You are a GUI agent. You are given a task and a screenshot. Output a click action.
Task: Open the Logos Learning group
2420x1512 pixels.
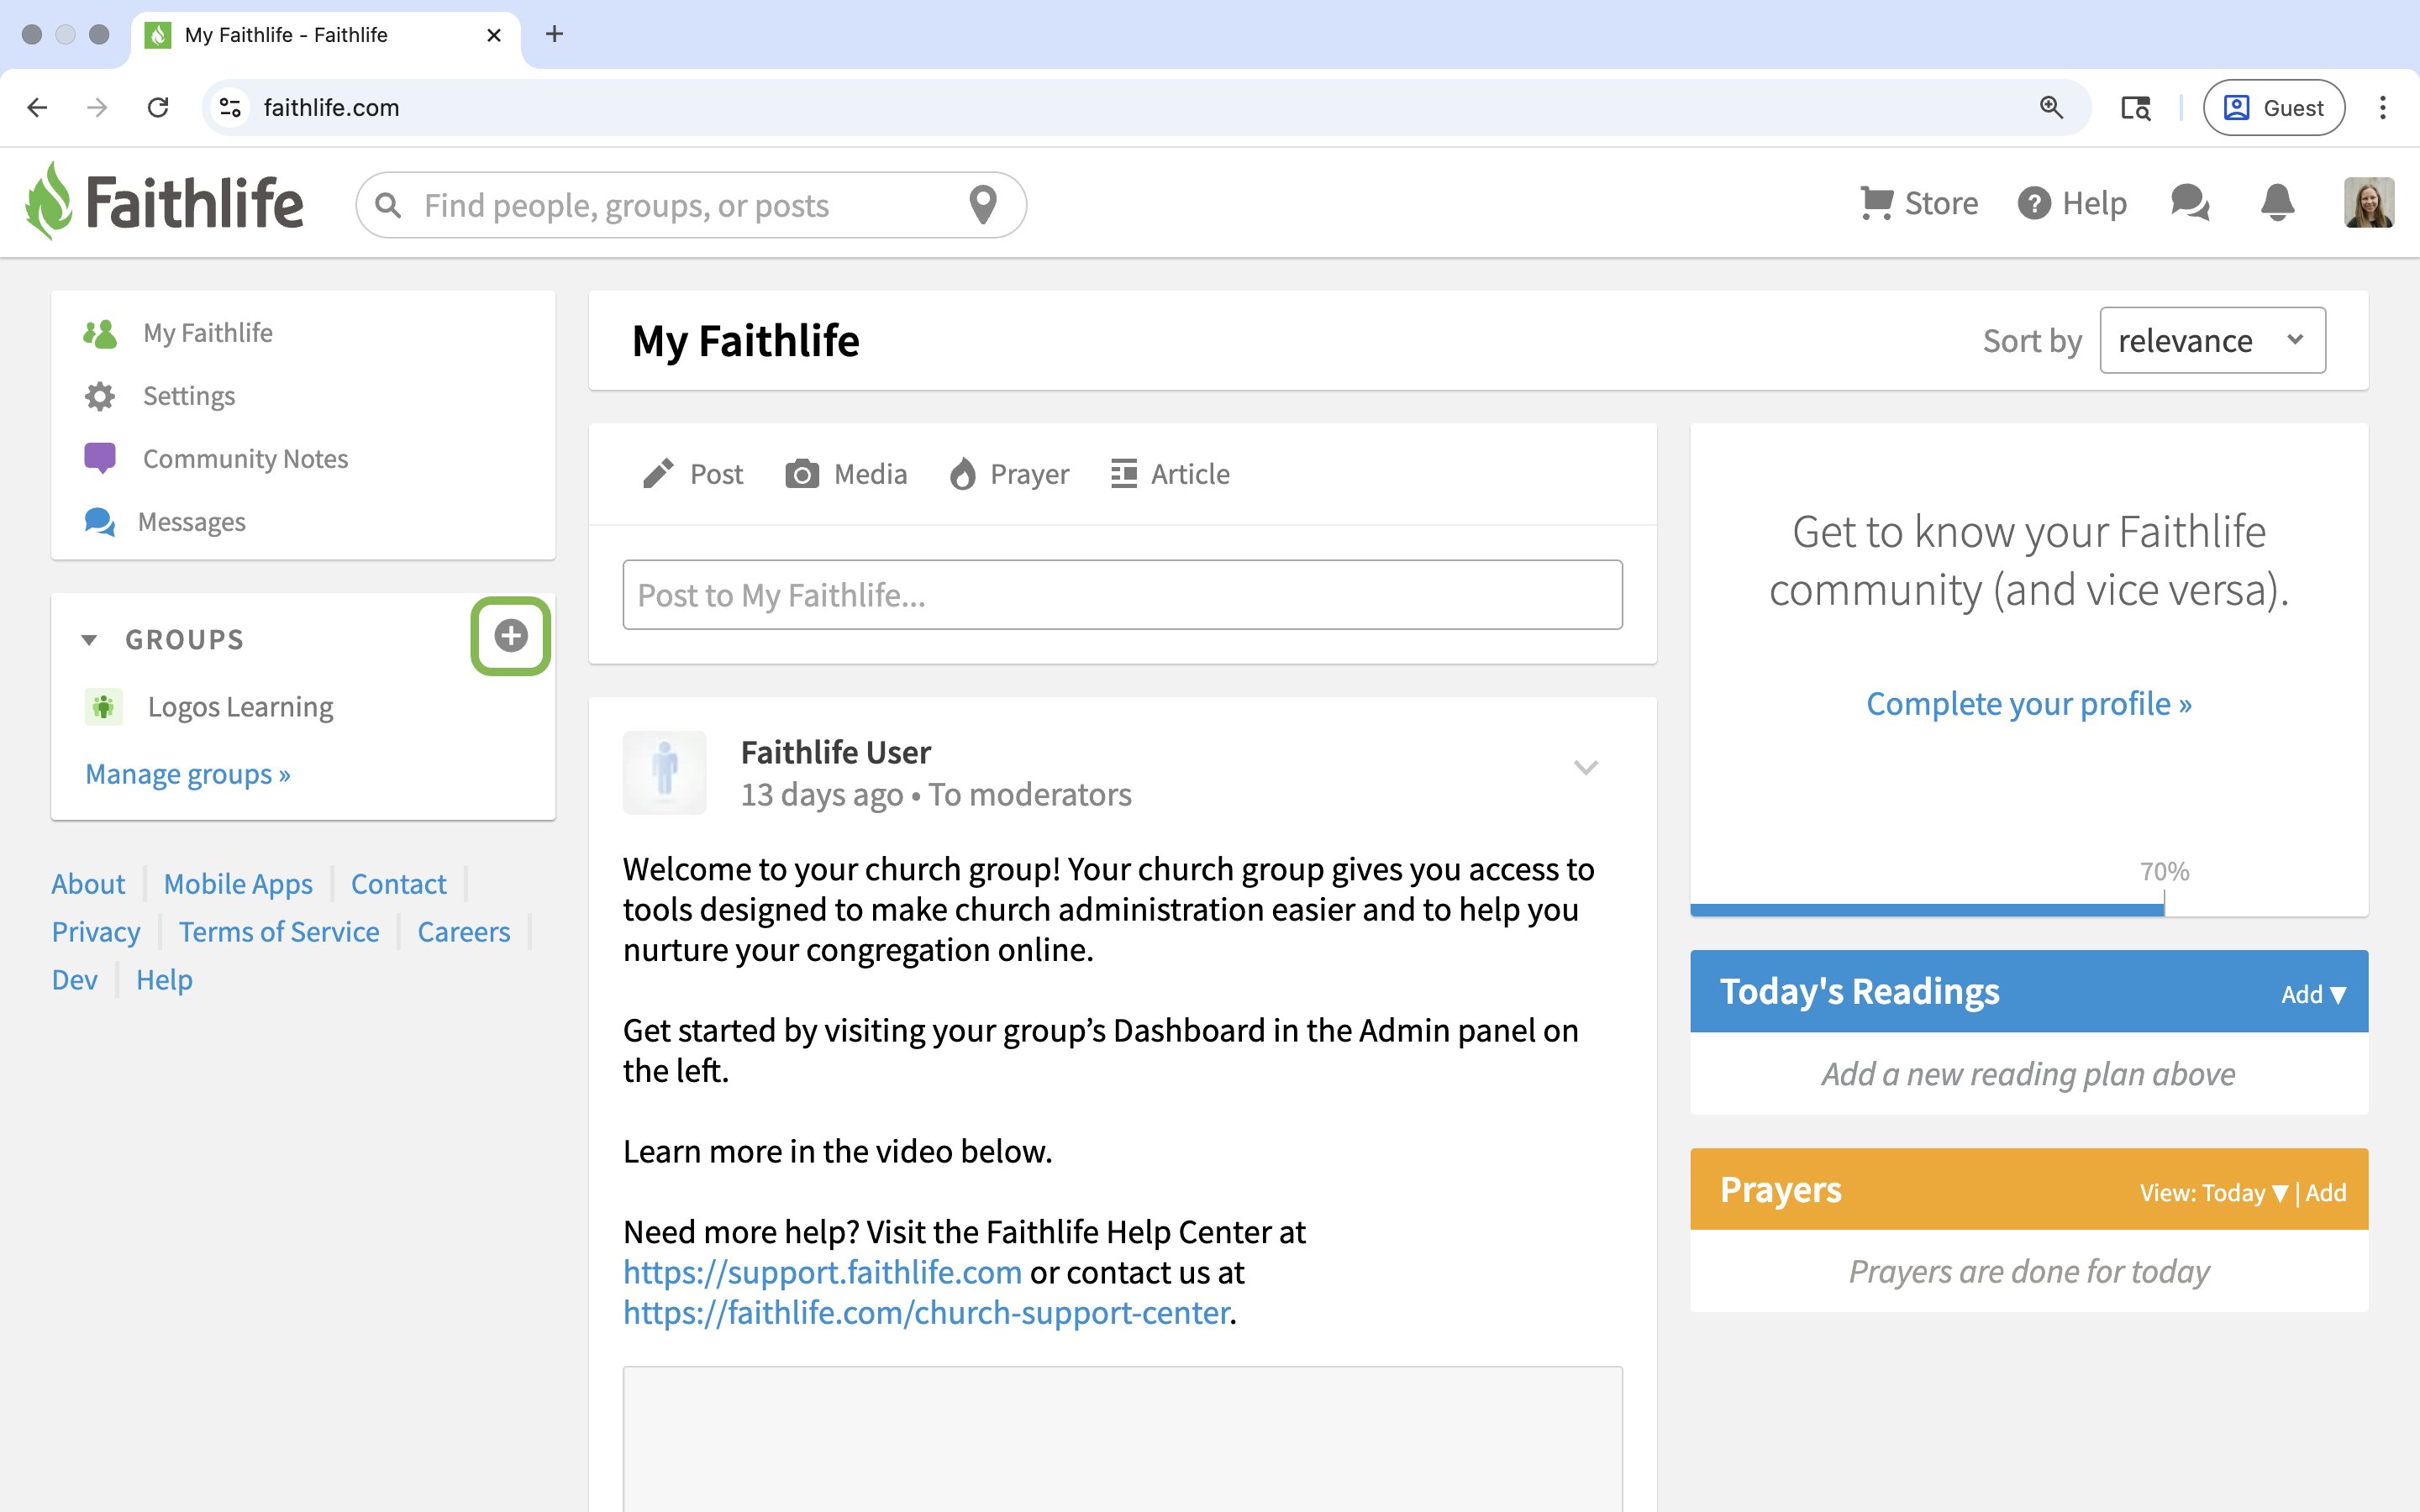[240, 707]
